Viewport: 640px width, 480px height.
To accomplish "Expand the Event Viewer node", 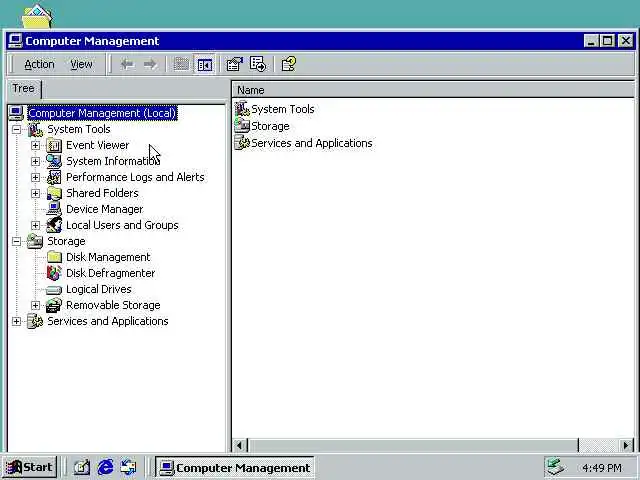I will coord(36,145).
